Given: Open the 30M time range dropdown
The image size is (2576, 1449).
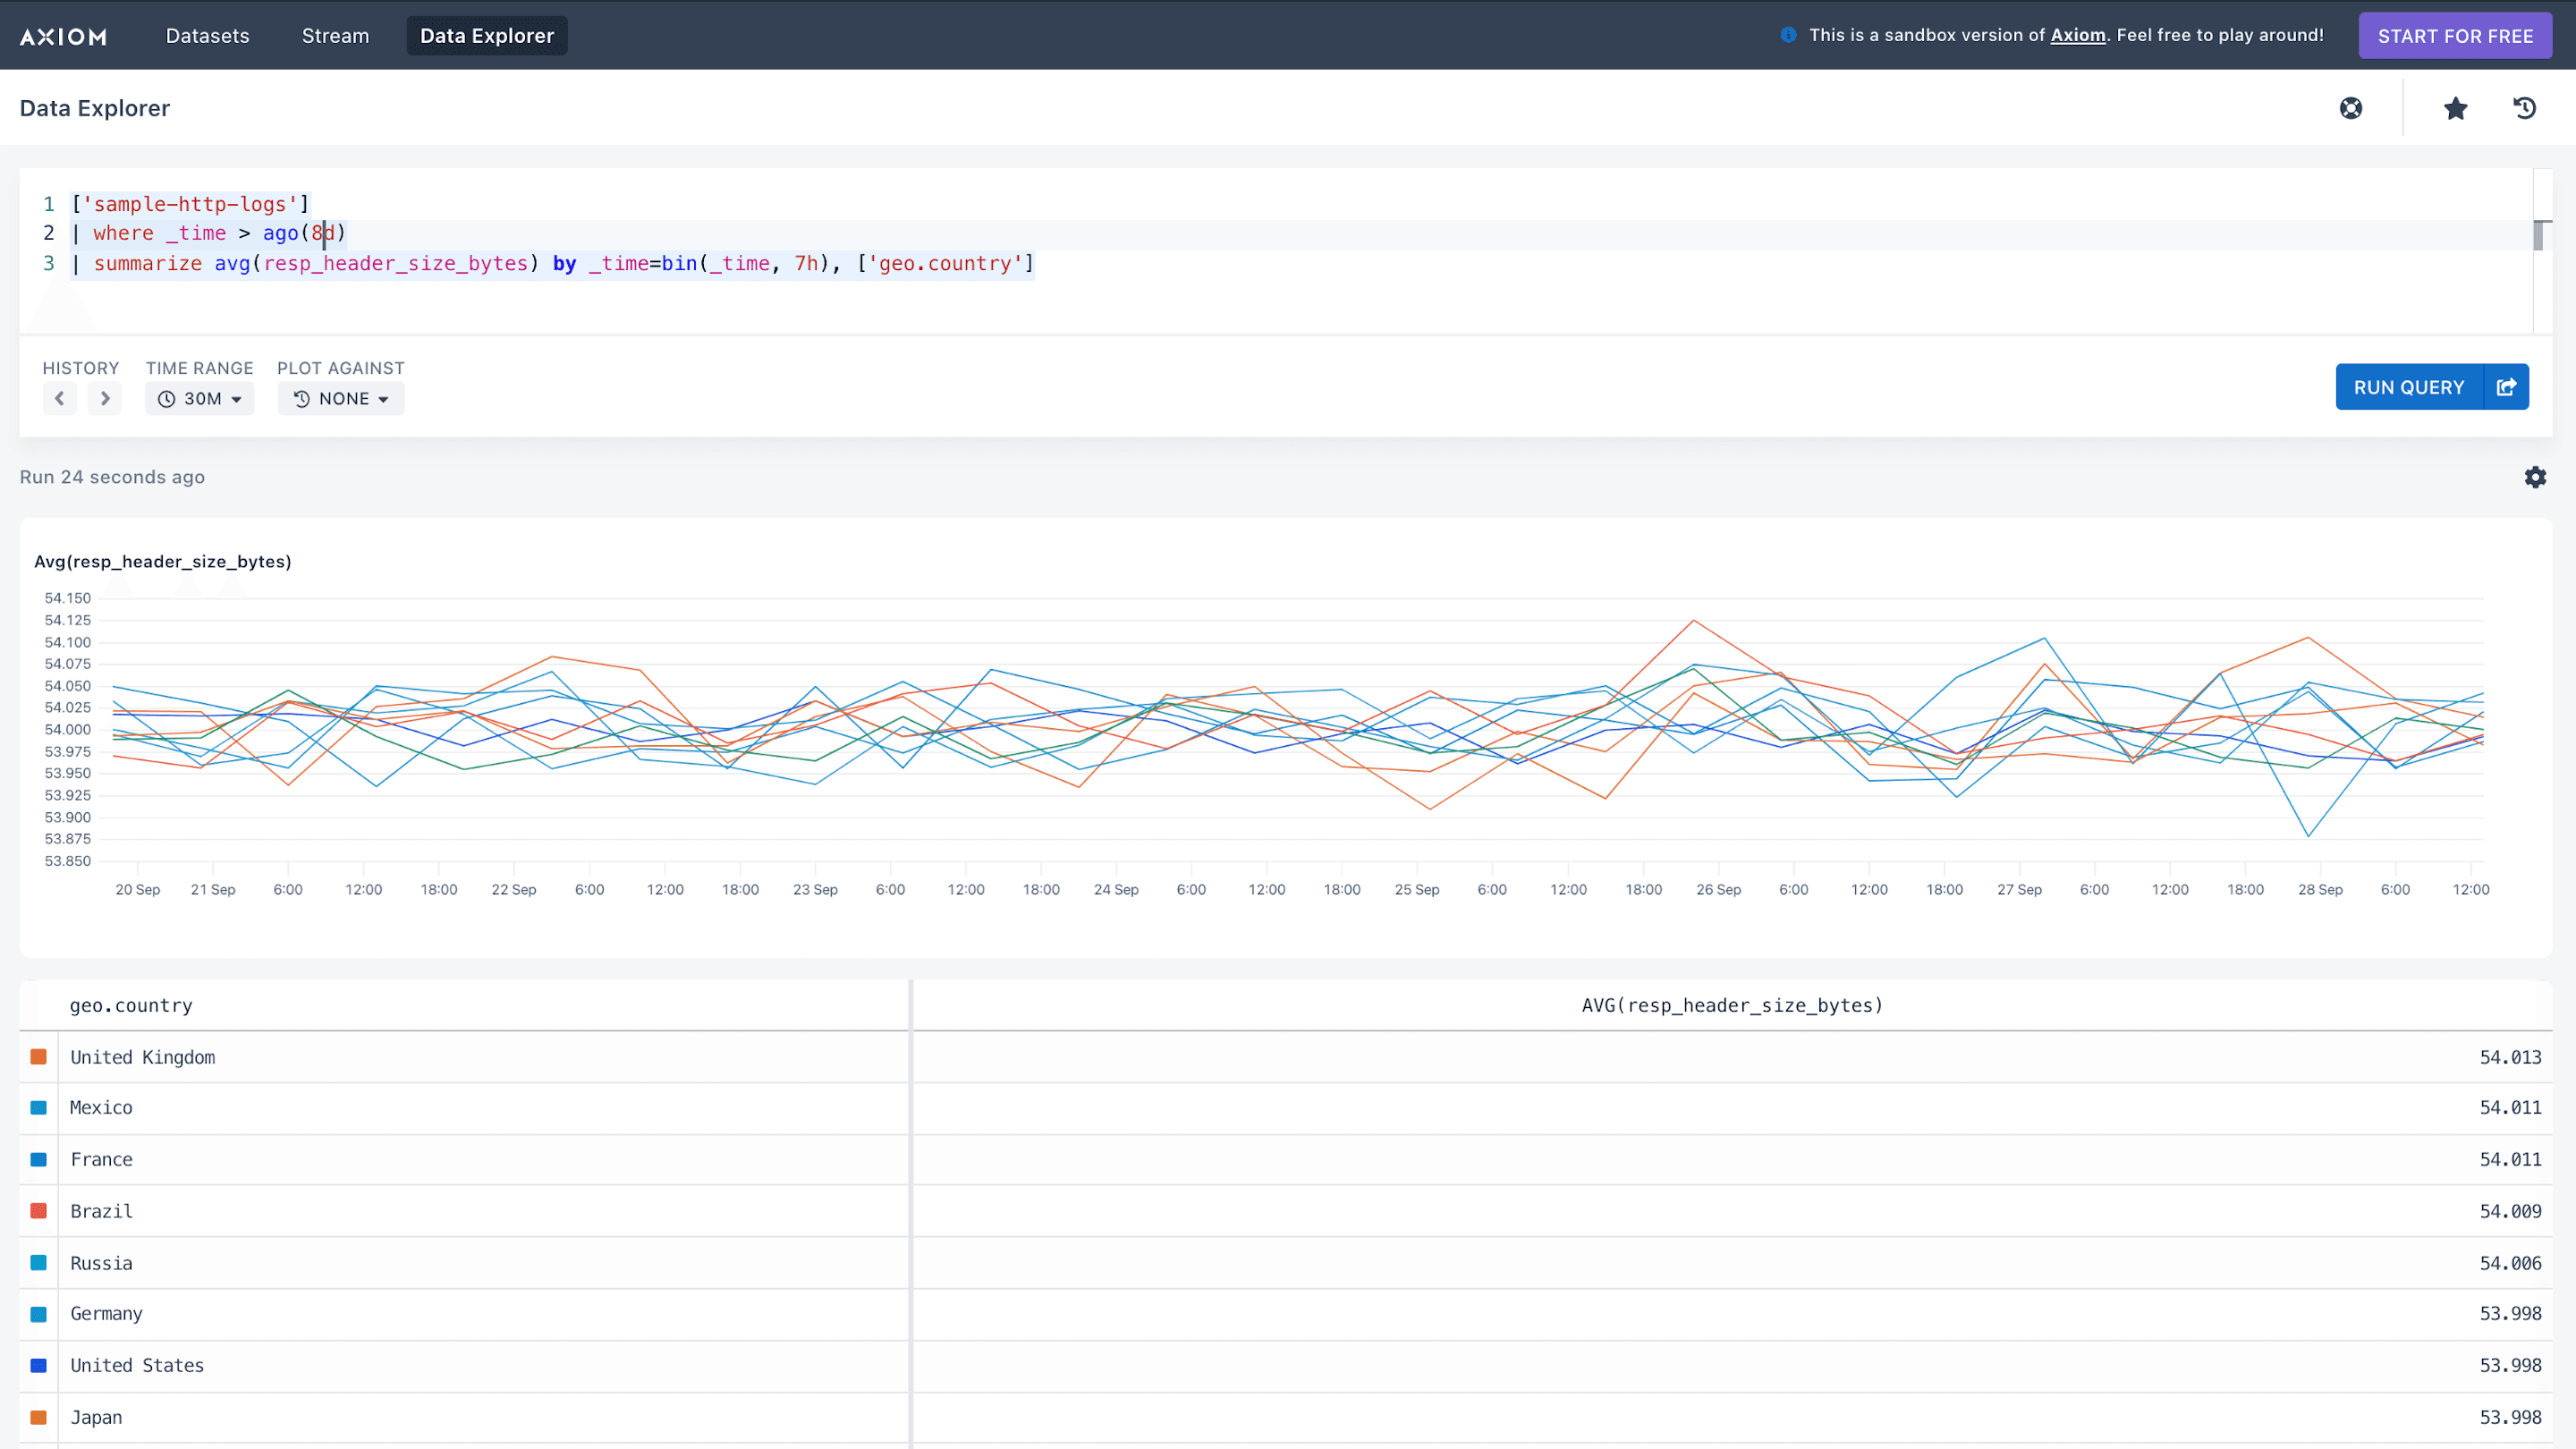Looking at the screenshot, I should tap(199, 398).
